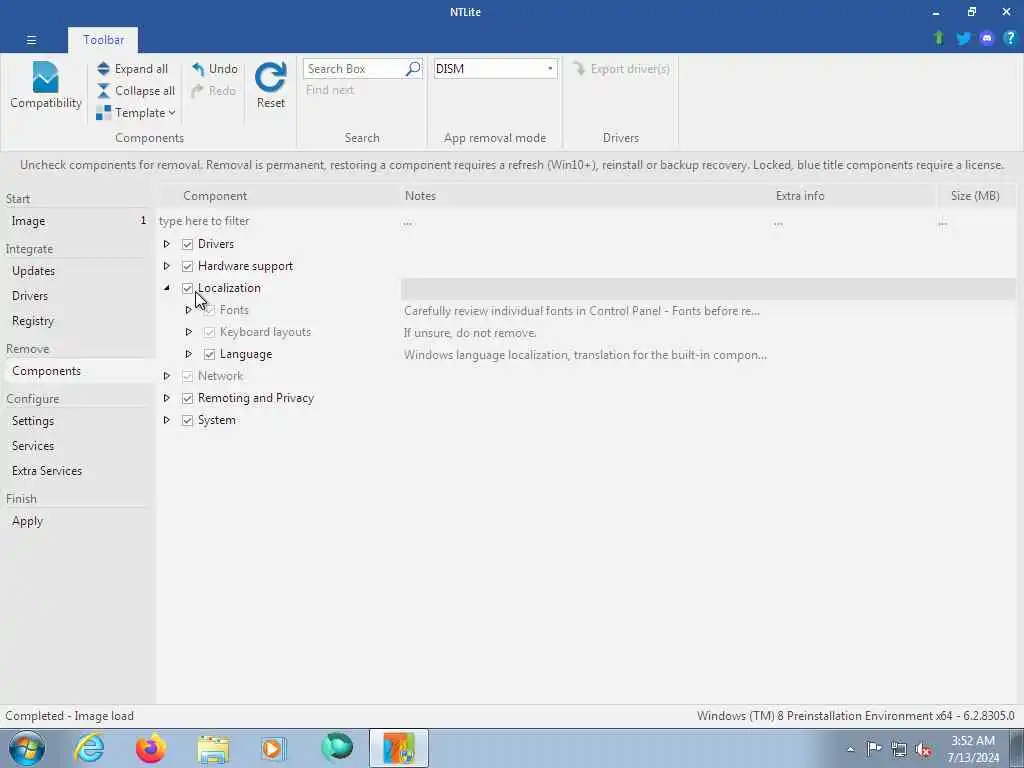This screenshot has height=768, width=1024.
Task: Open the Template dropdown
Action: click(136, 113)
